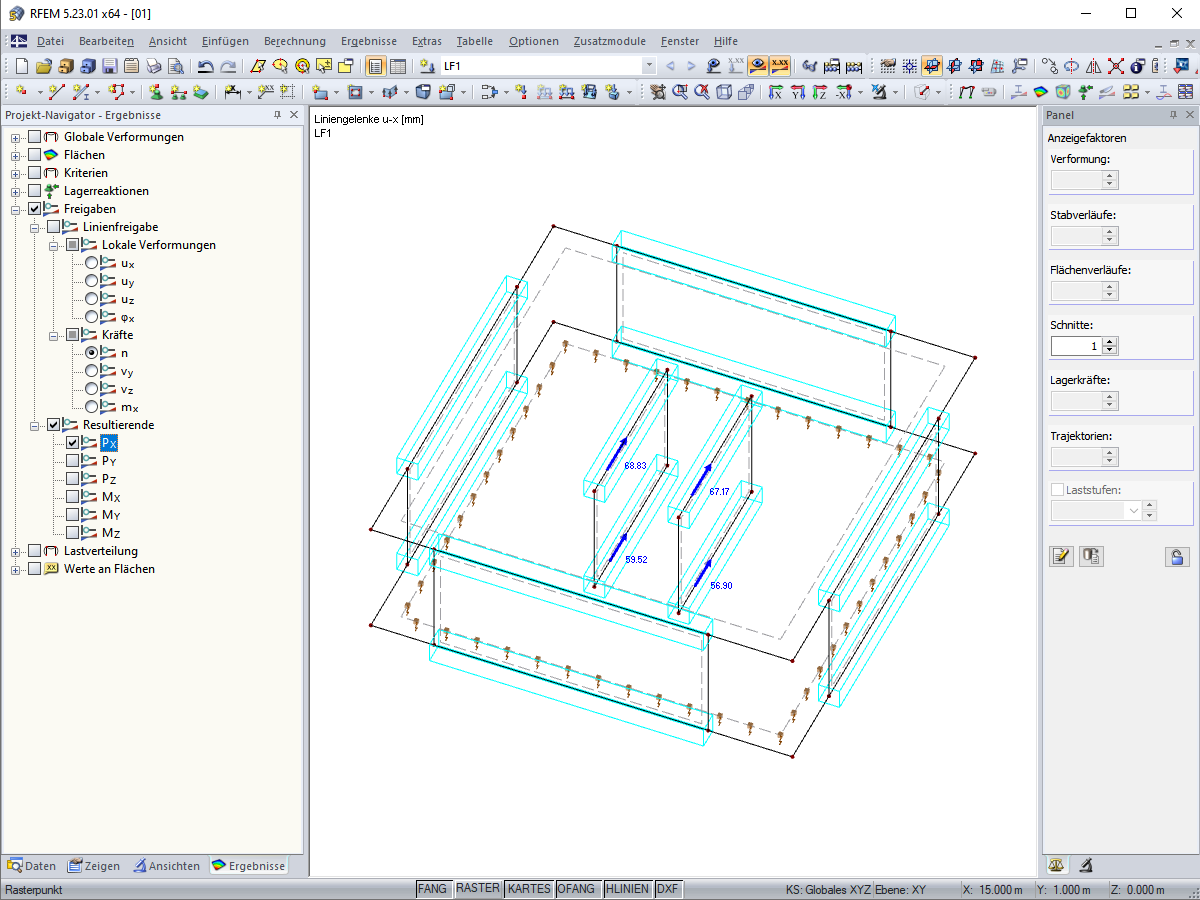Collapse the Freigaben tree node

[x=16, y=209]
